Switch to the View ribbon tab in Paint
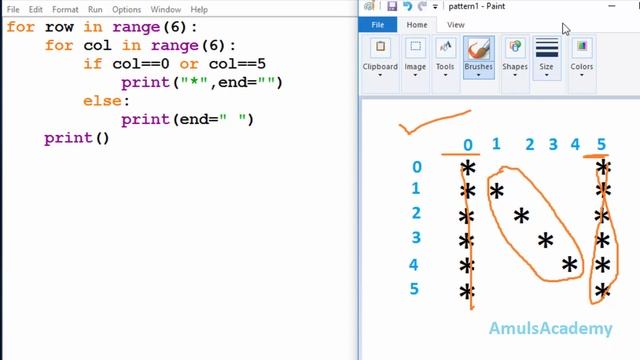Viewport: 640px width, 360px height. pos(456,25)
